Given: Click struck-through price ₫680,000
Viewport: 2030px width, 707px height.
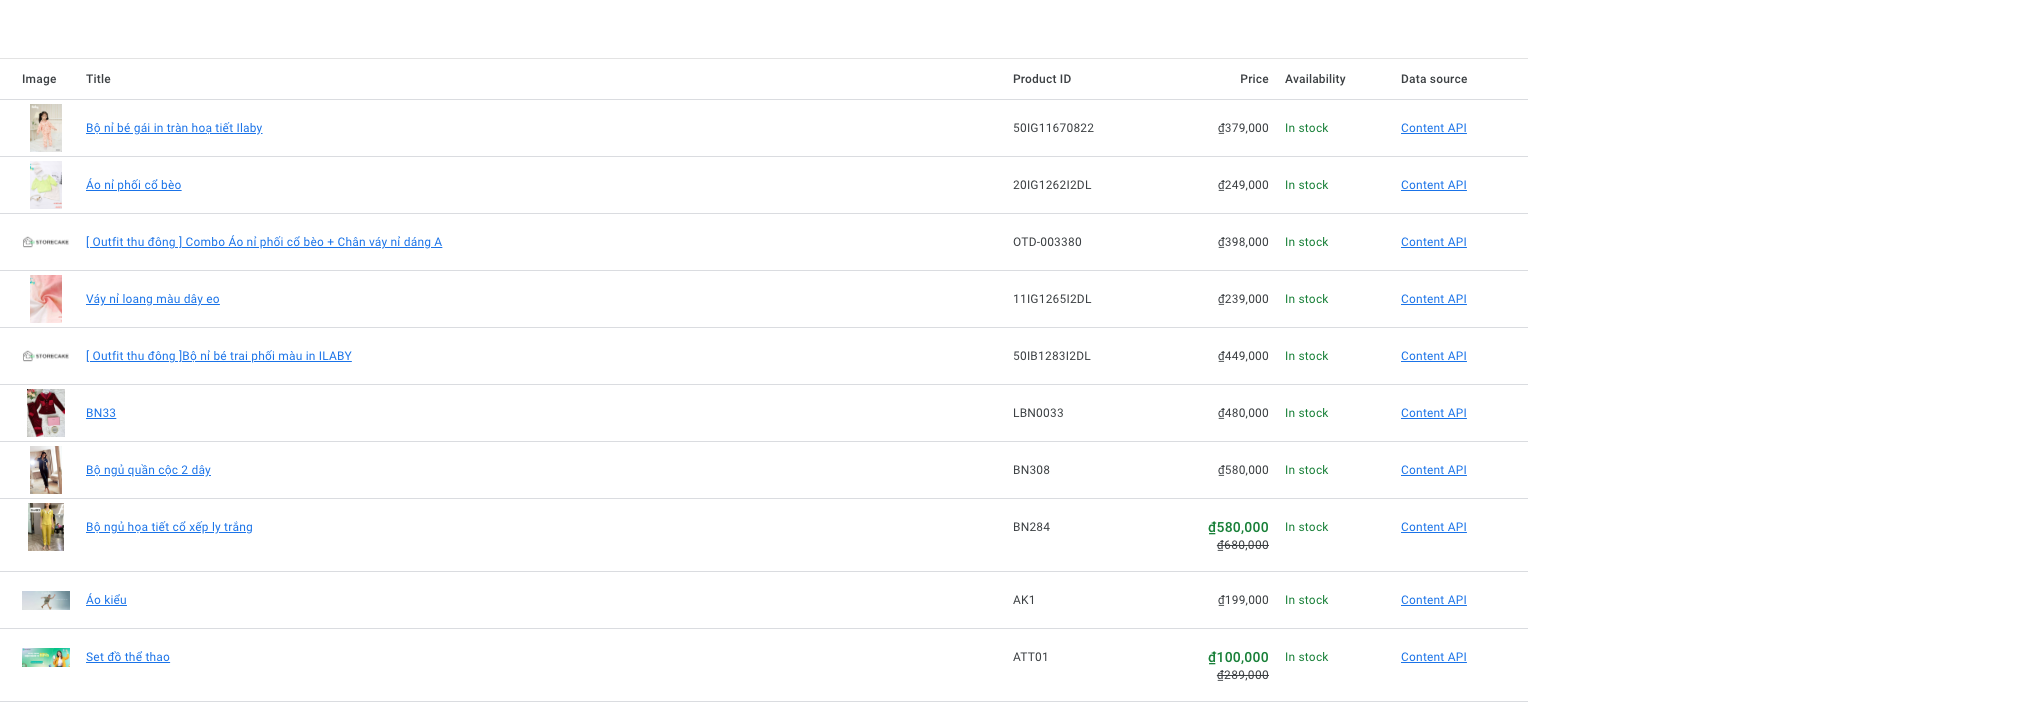Looking at the screenshot, I should [x=1243, y=545].
